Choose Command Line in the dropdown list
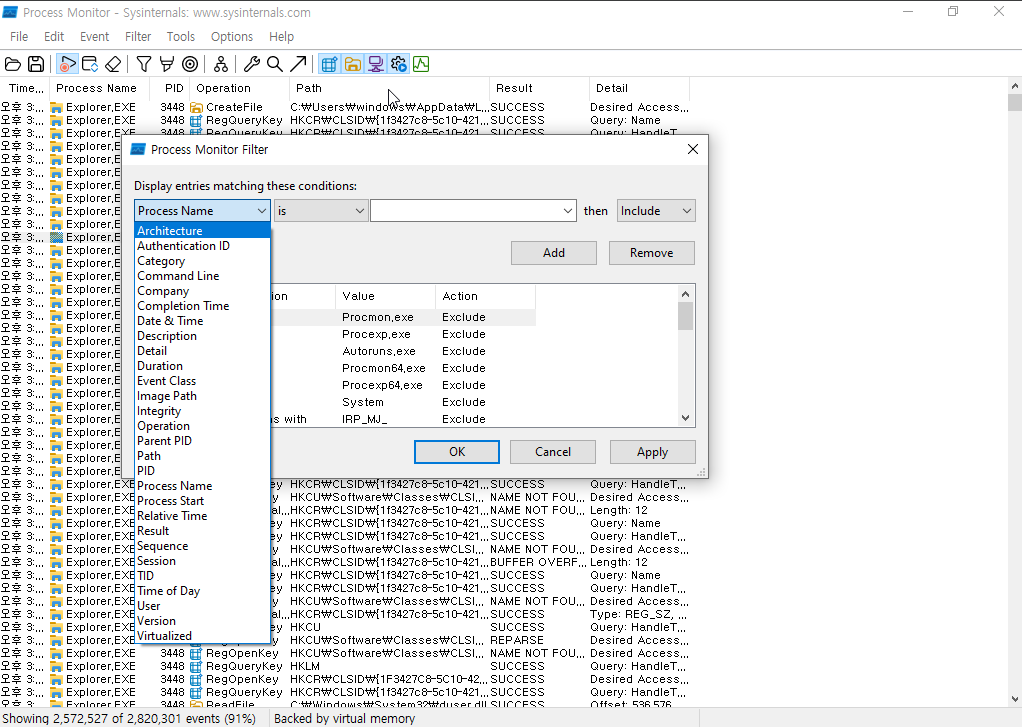Screen dimensions: 1022x727 point(202,276)
